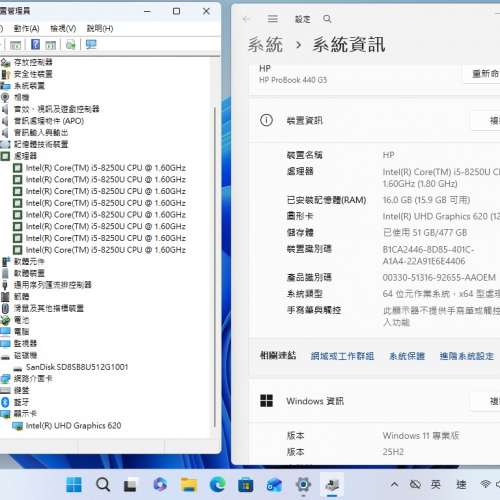Open the hamburger navigation menu in Settings

coord(272,19)
